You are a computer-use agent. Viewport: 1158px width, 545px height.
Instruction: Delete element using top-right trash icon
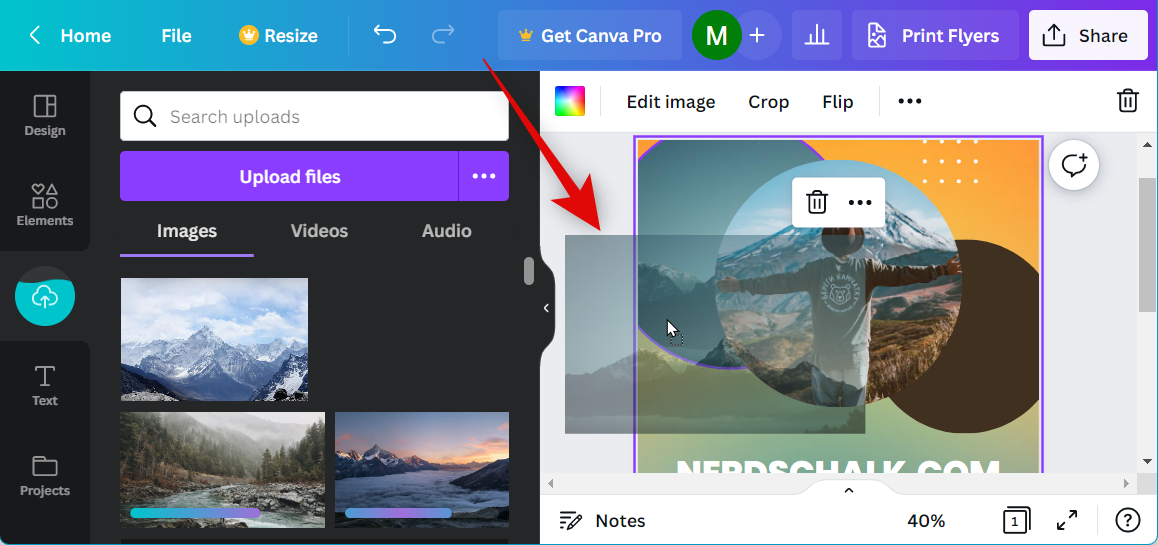point(1127,101)
